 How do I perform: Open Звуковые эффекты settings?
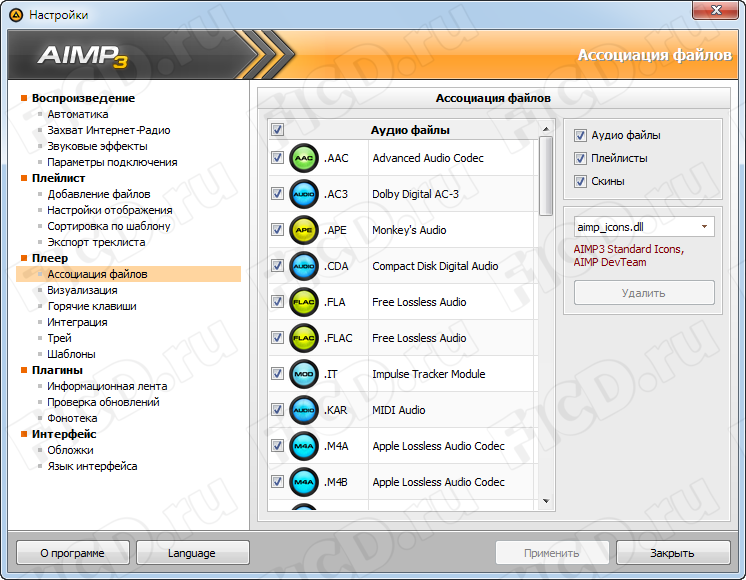pyautogui.click(x=97, y=146)
